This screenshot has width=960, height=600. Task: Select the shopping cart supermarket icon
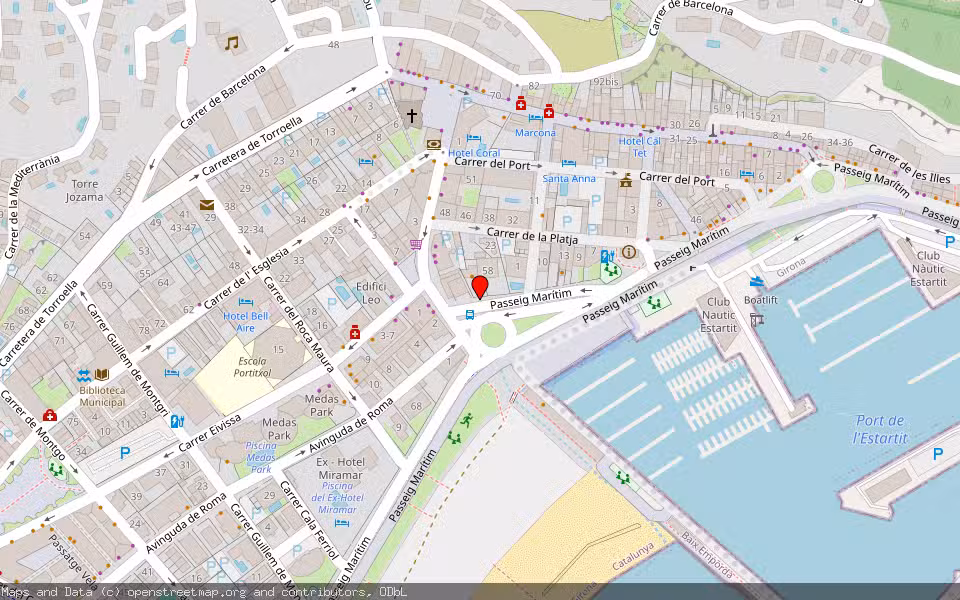[x=415, y=244]
